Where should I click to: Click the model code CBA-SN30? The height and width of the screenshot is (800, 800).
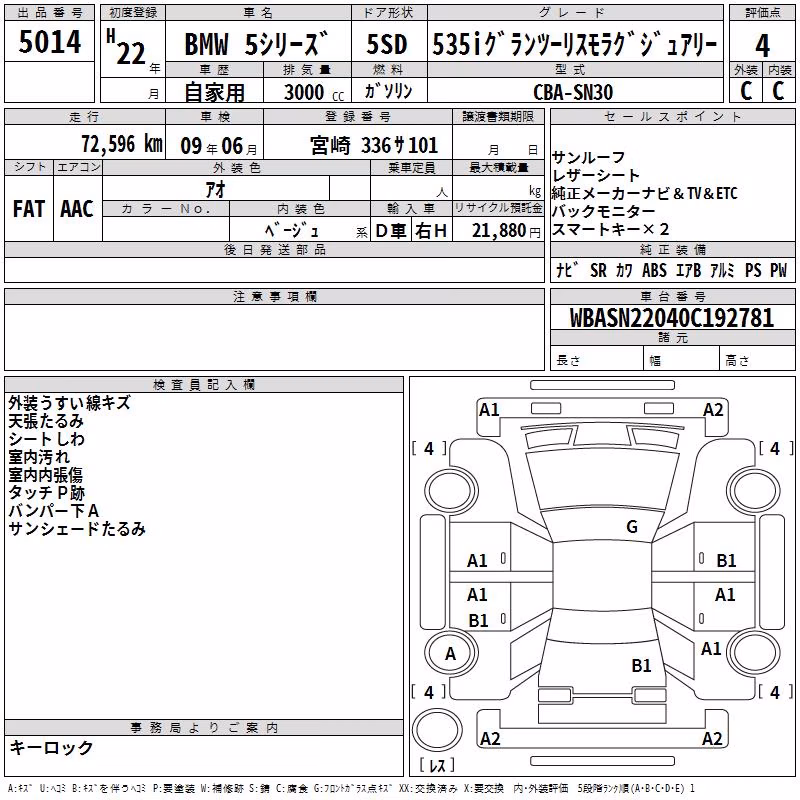tap(573, 92)
